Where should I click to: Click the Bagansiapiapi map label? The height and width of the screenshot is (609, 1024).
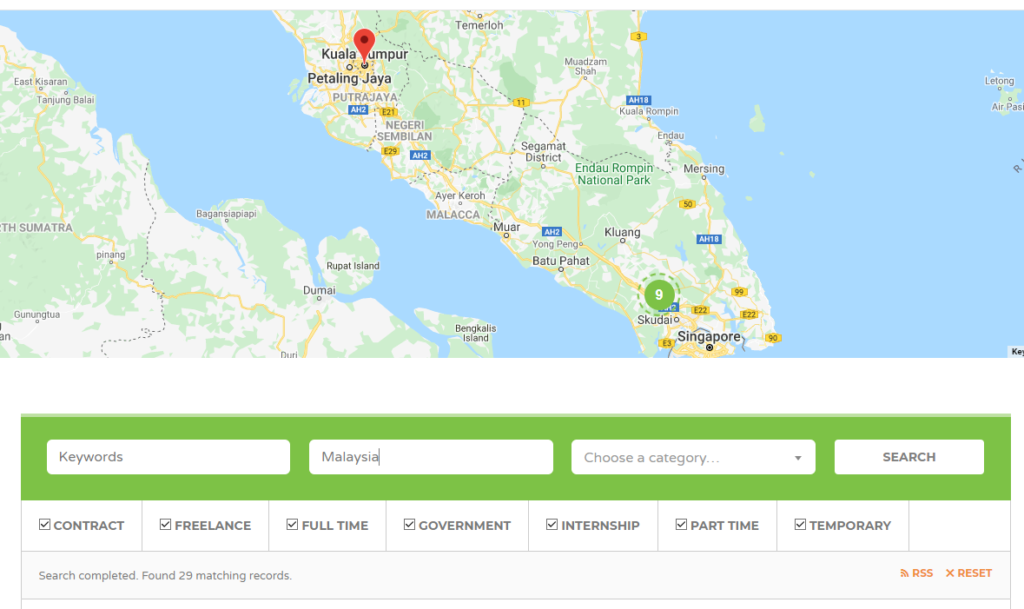tap(226, 213)
